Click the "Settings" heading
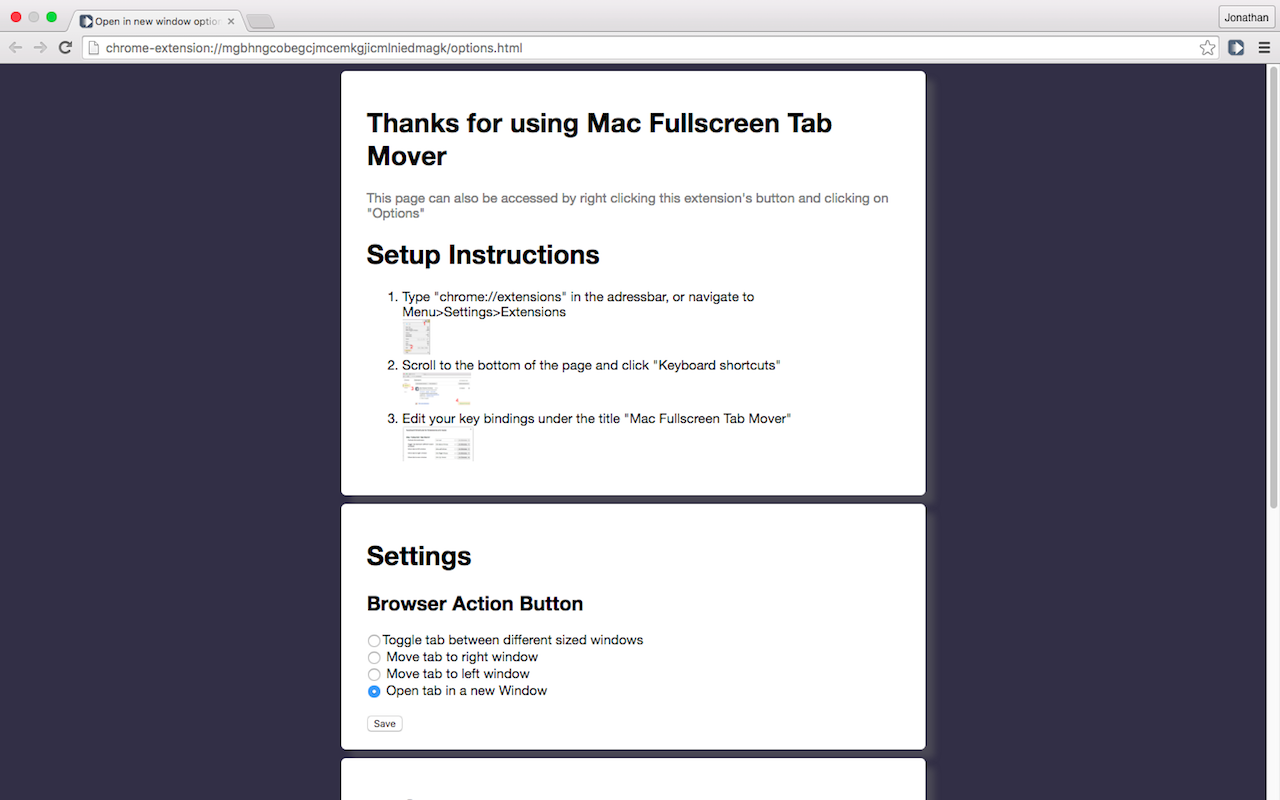 pyautogui.click(x=419, y=556)
